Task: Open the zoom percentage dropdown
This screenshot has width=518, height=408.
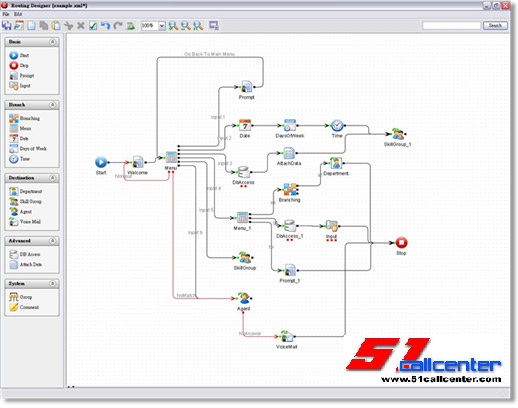Action: point(162,26)
